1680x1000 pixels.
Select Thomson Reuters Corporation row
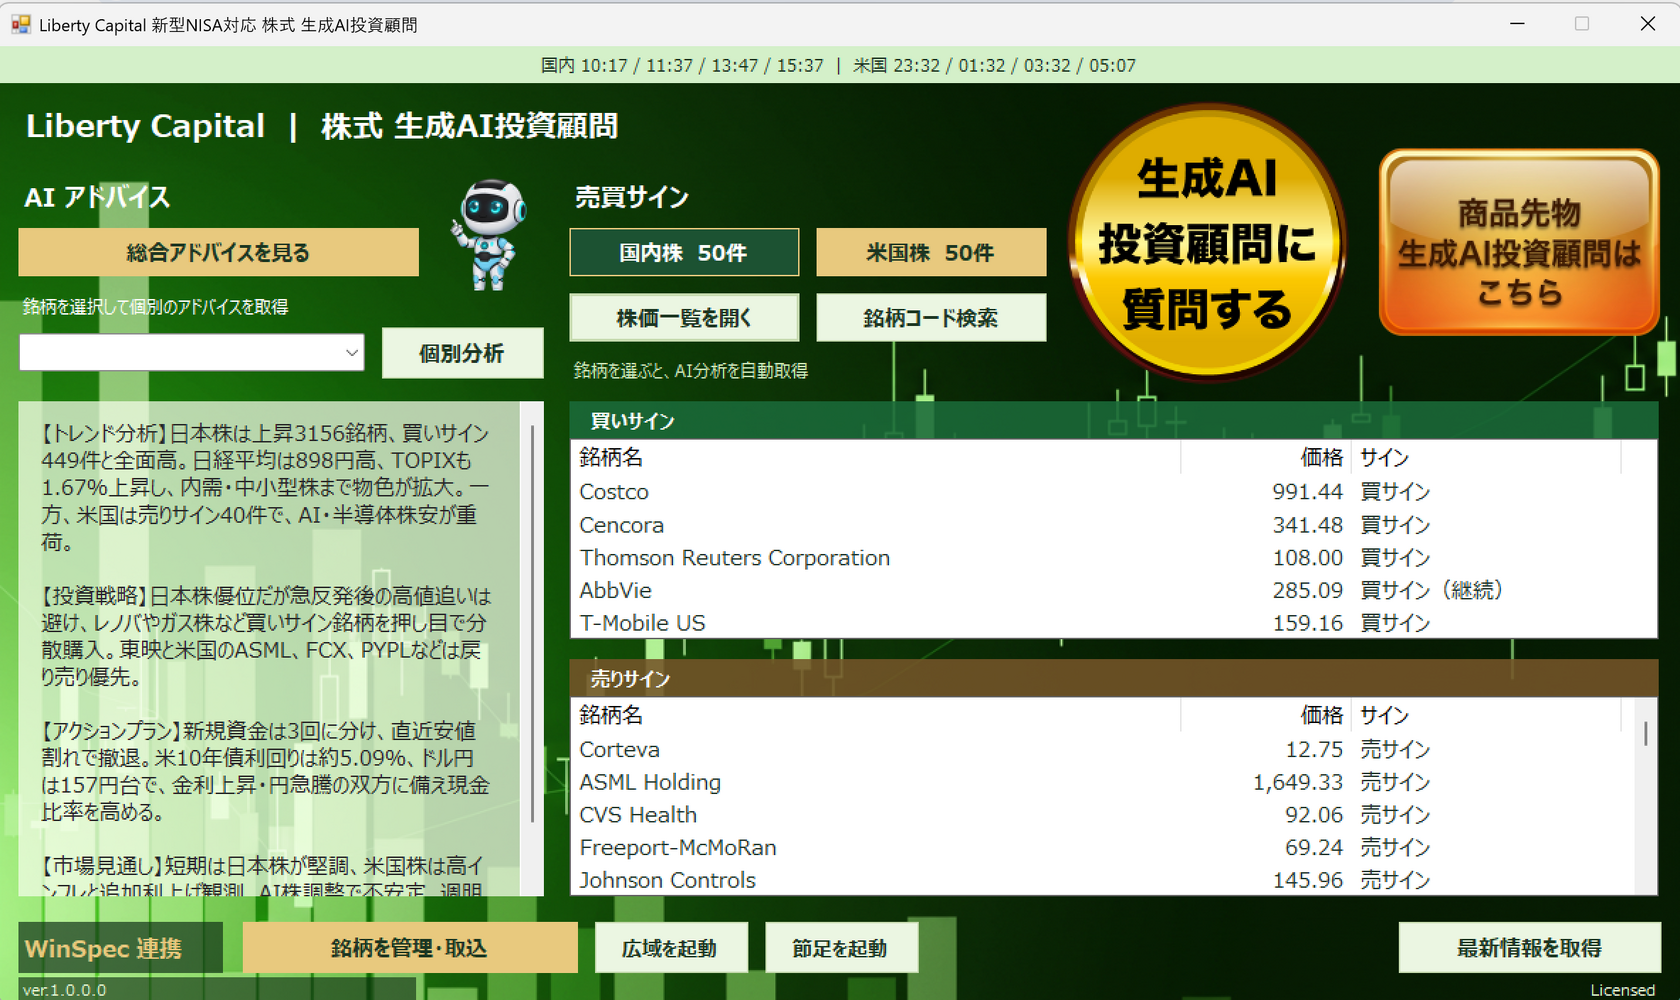coord(1113,558)
